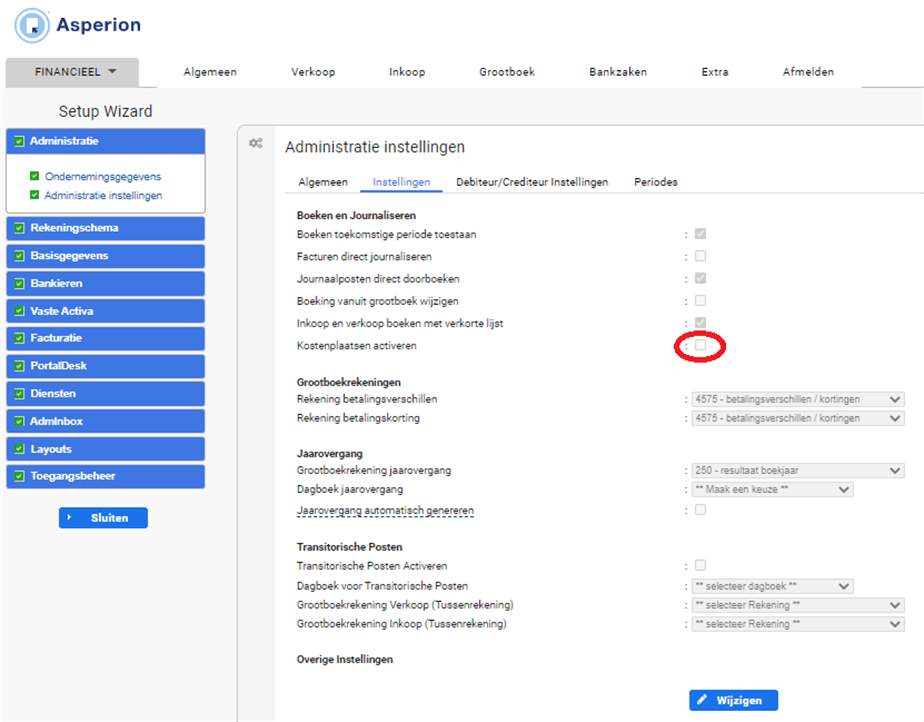
Task: Open Grootboekrekening Inkoop Tussenrekening dropdown
Action: coord(798,624)
